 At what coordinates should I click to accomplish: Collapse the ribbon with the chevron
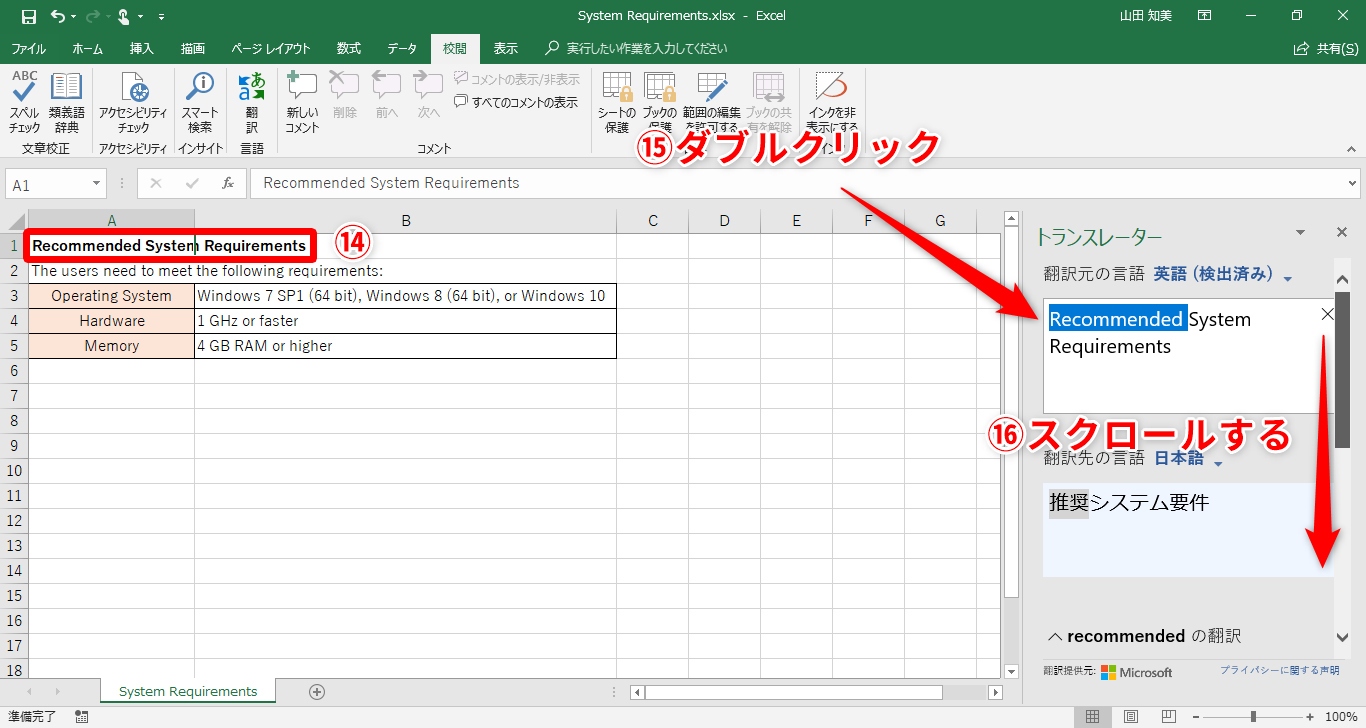click(1351, 148)
